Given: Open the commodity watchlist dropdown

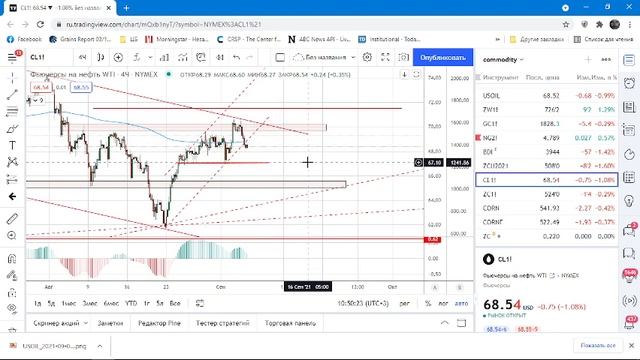Looking at the screenshot, I should [503, 60].
